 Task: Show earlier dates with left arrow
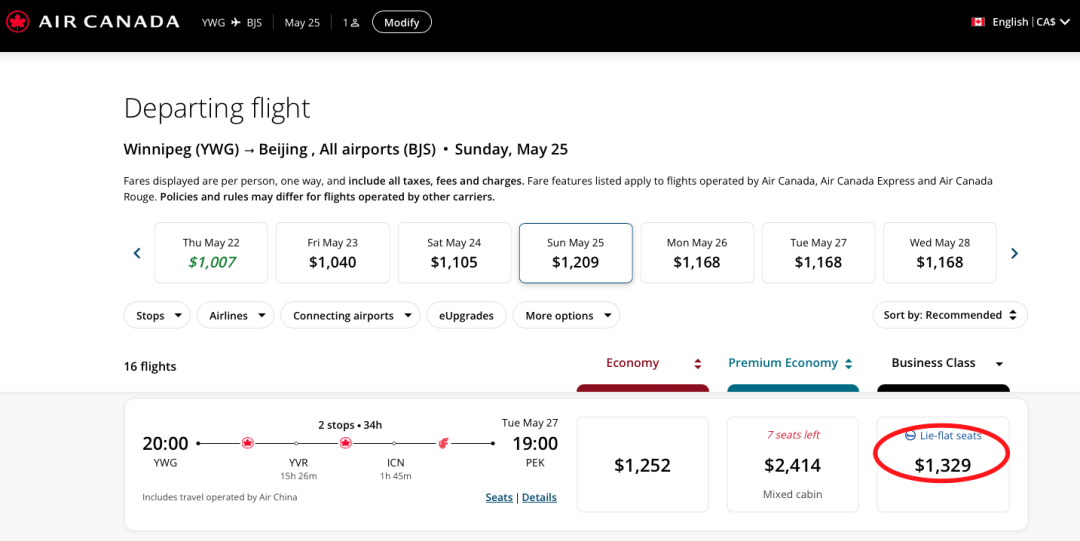(137, 253)
